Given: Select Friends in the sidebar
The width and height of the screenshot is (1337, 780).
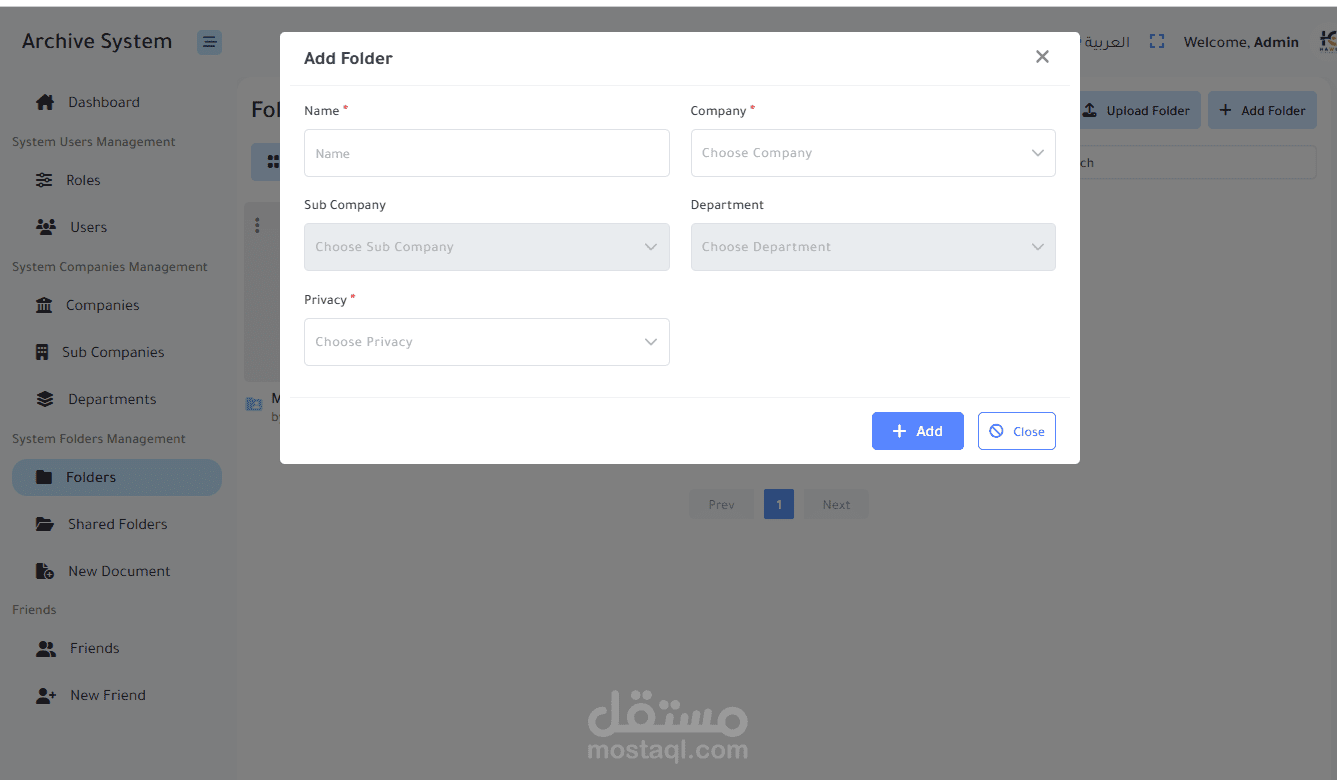Looking at the screenshot, I should pos(94,648).
